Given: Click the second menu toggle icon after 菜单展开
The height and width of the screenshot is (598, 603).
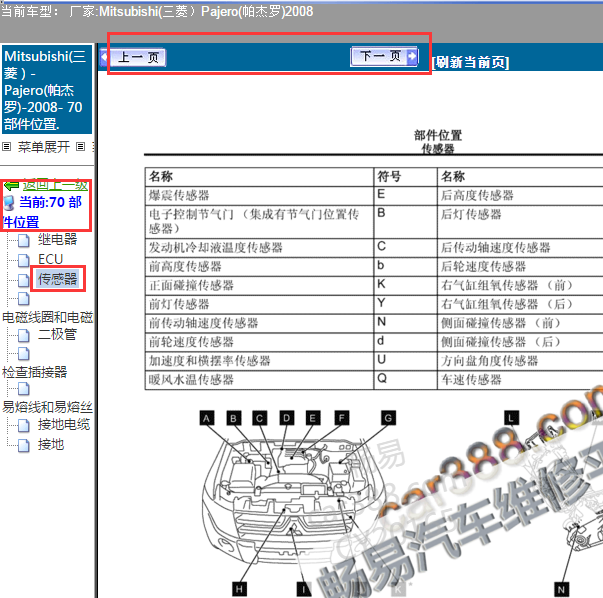Looking at the screenshot, I should coord(80,147).
